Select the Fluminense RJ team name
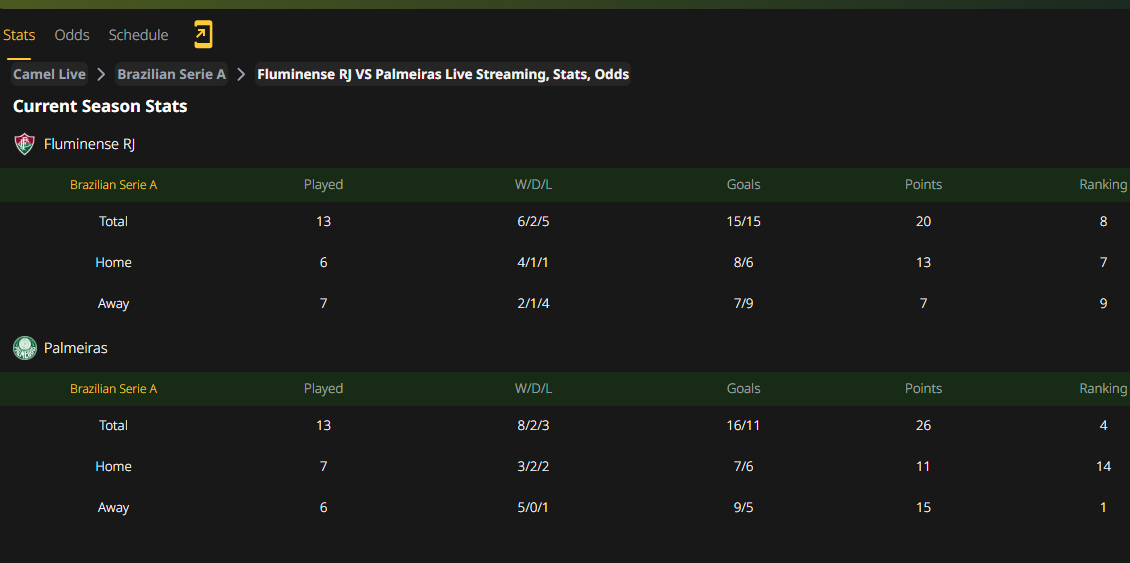The image size is (1130, 563). [x=89, y=144]
